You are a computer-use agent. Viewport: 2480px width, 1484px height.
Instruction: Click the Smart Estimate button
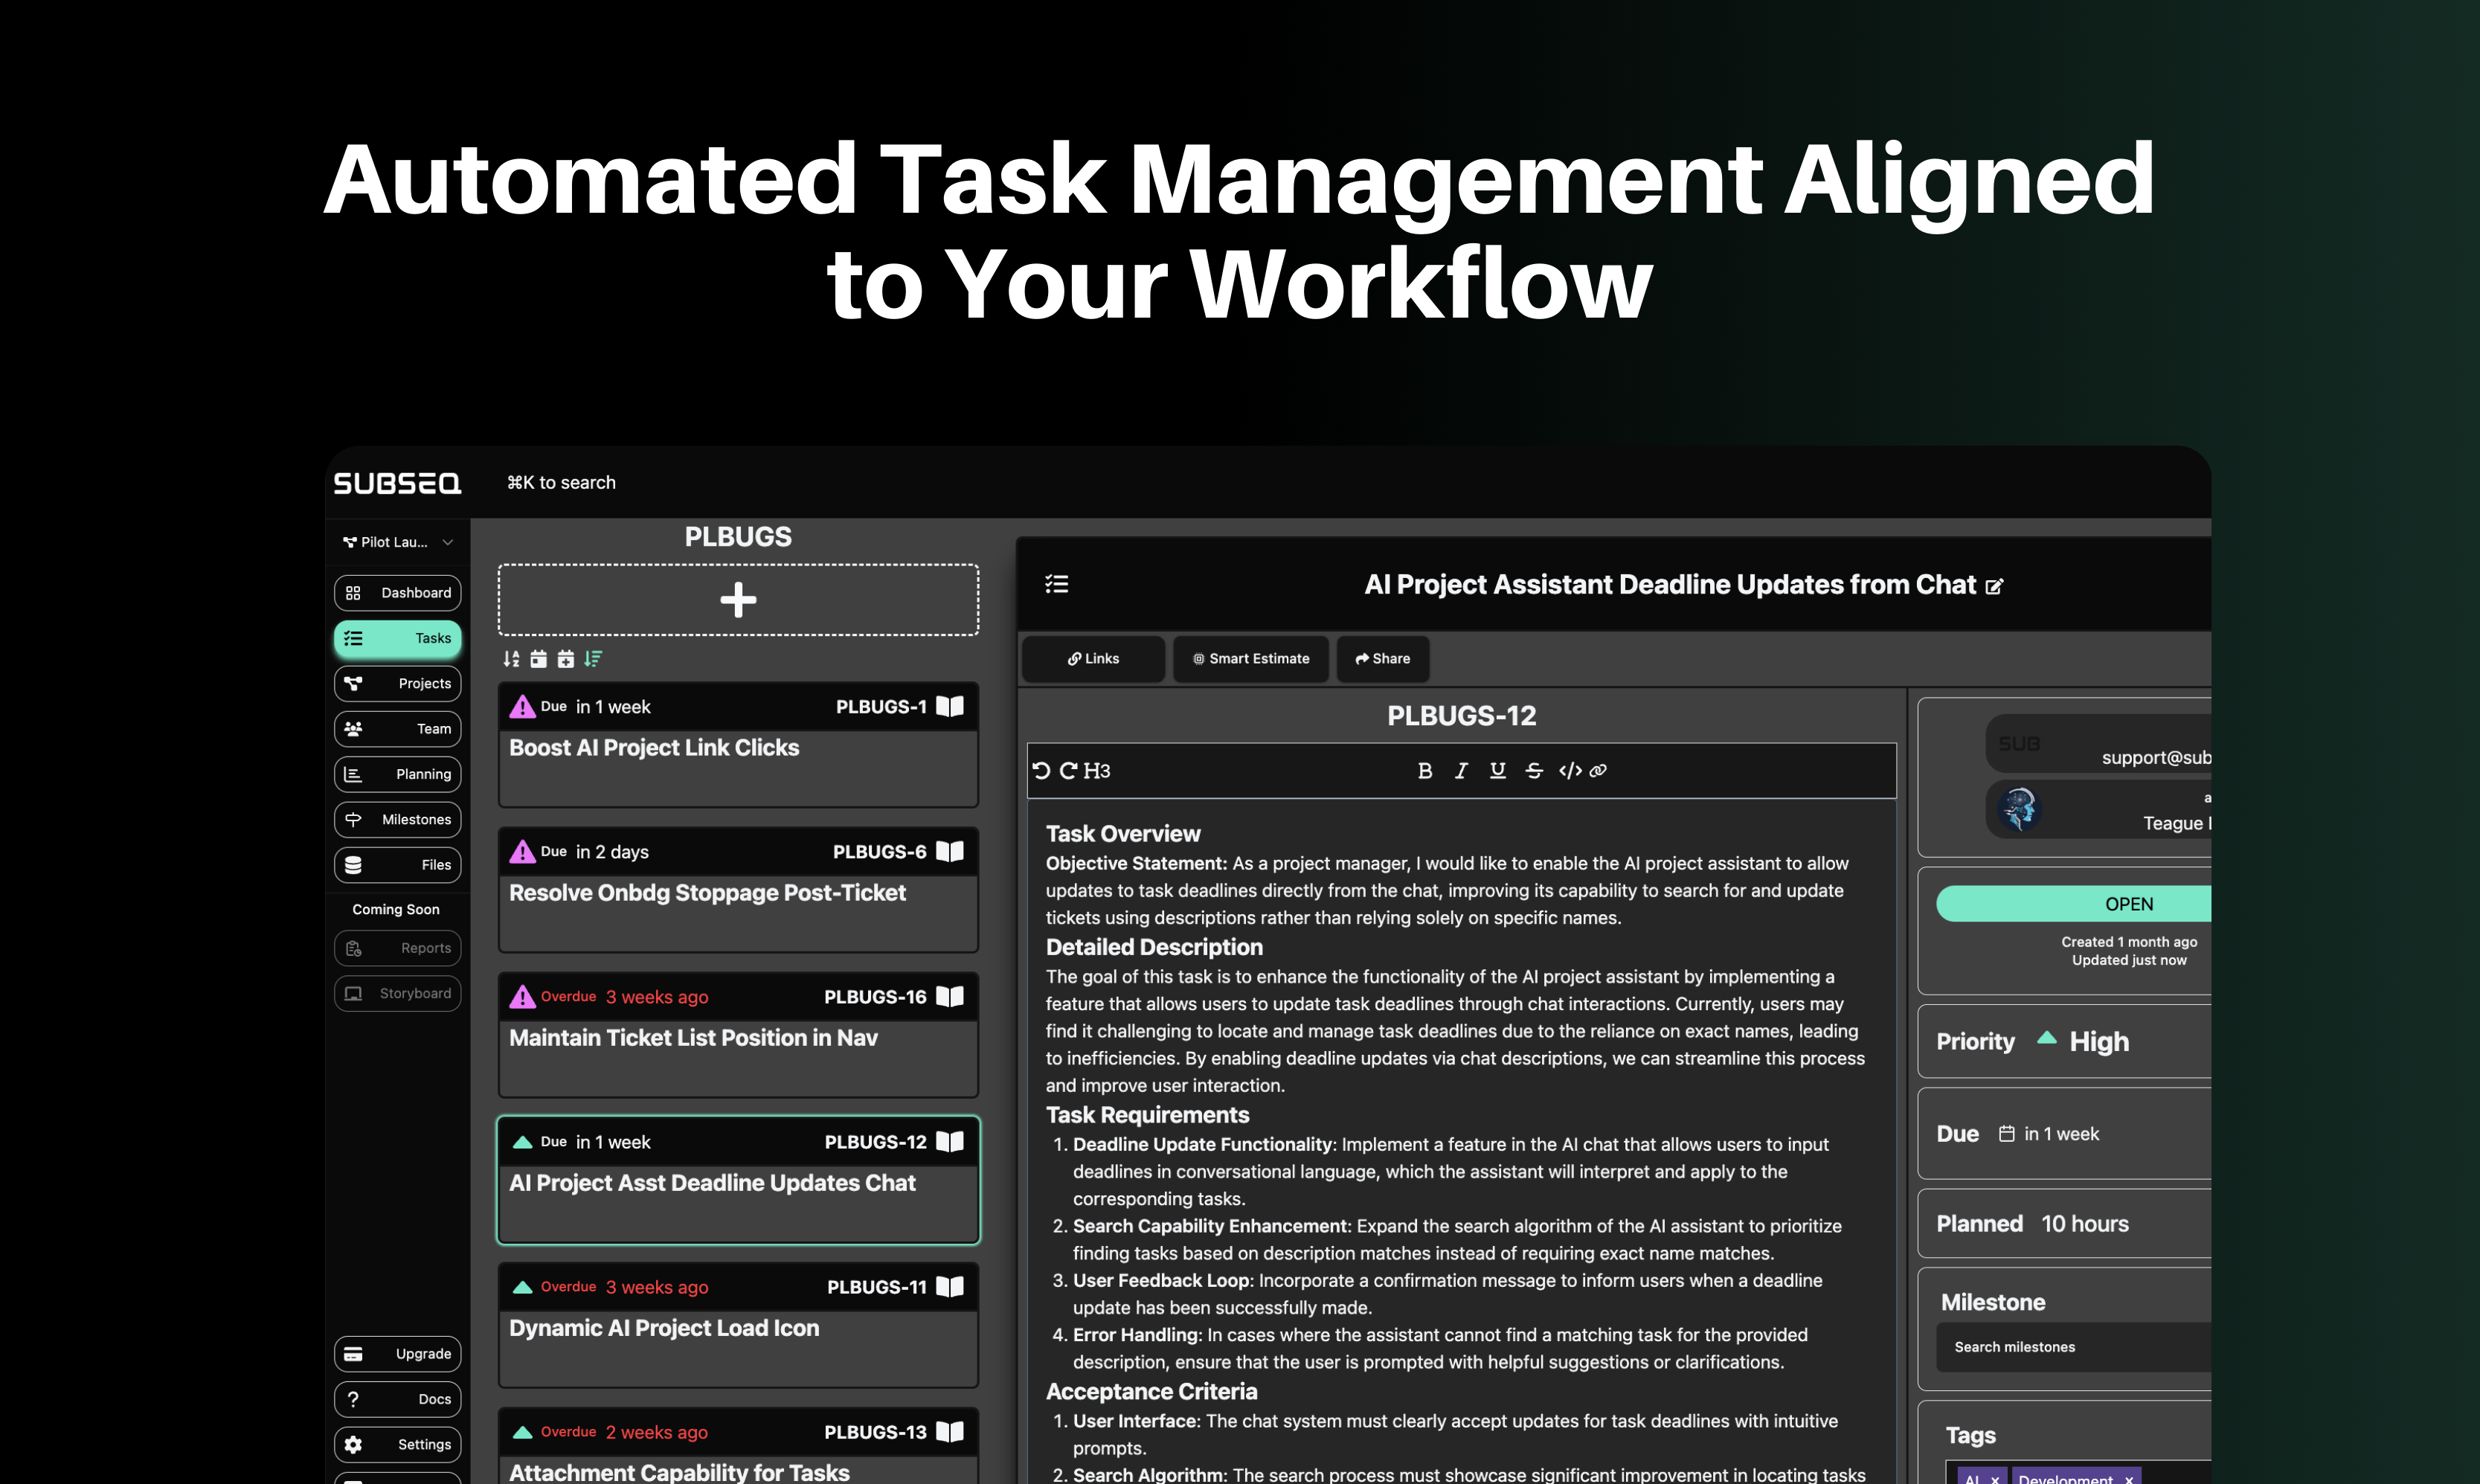[x=1251, y=659]
